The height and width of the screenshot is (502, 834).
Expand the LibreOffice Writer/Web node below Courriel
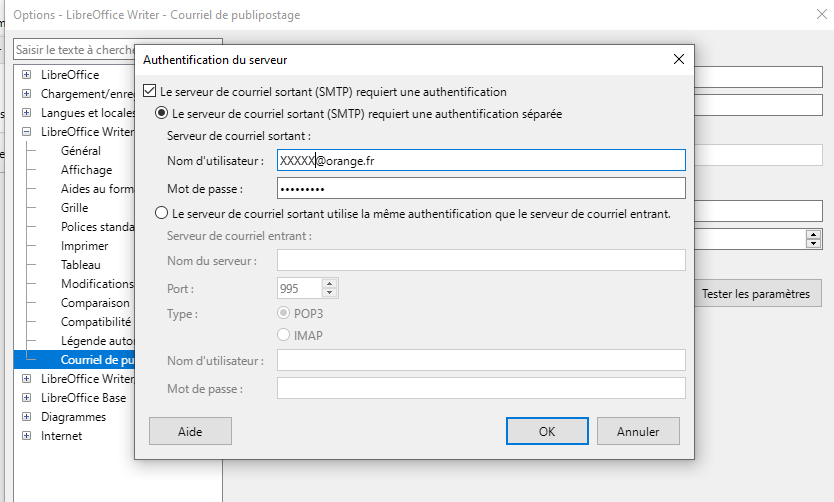27,379
